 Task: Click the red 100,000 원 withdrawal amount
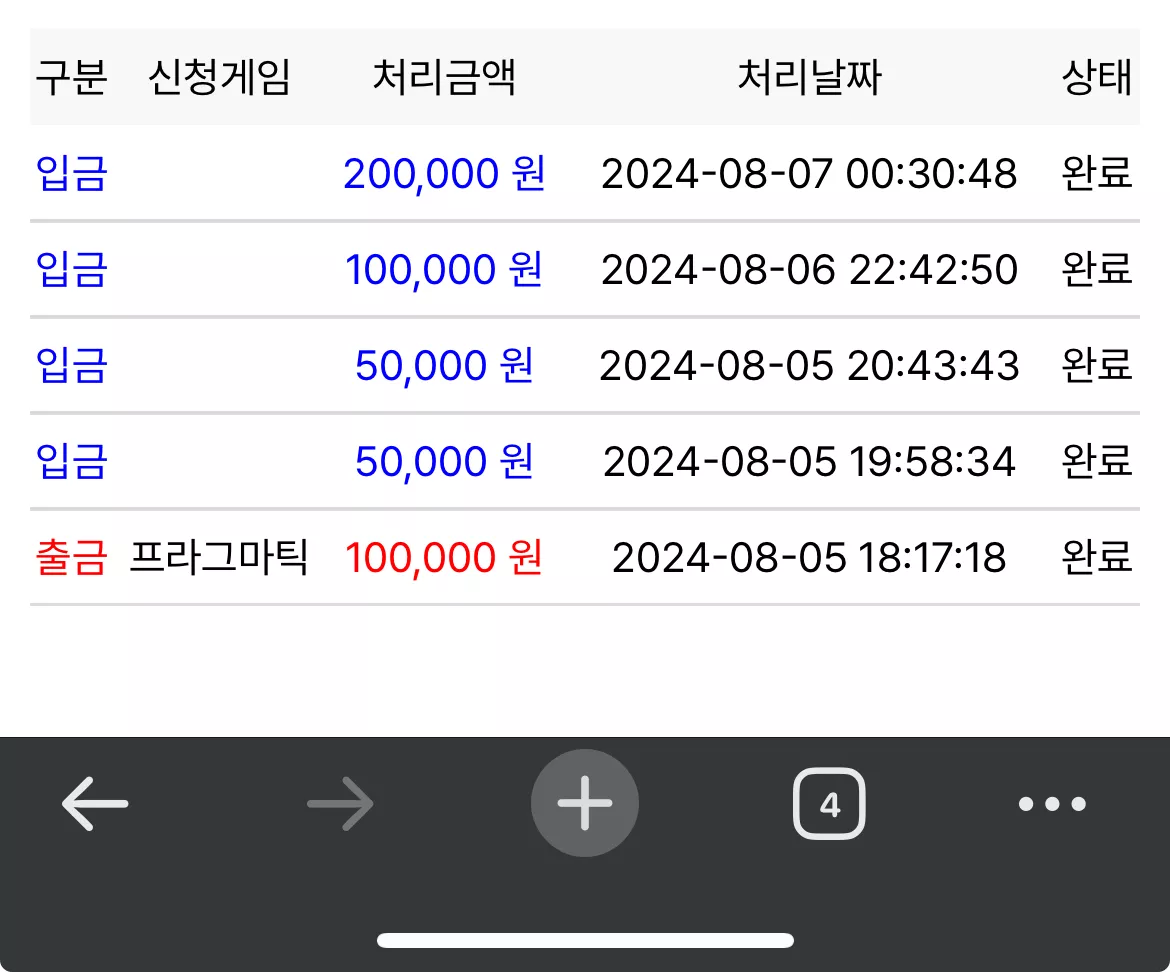[x=444, y=557]
